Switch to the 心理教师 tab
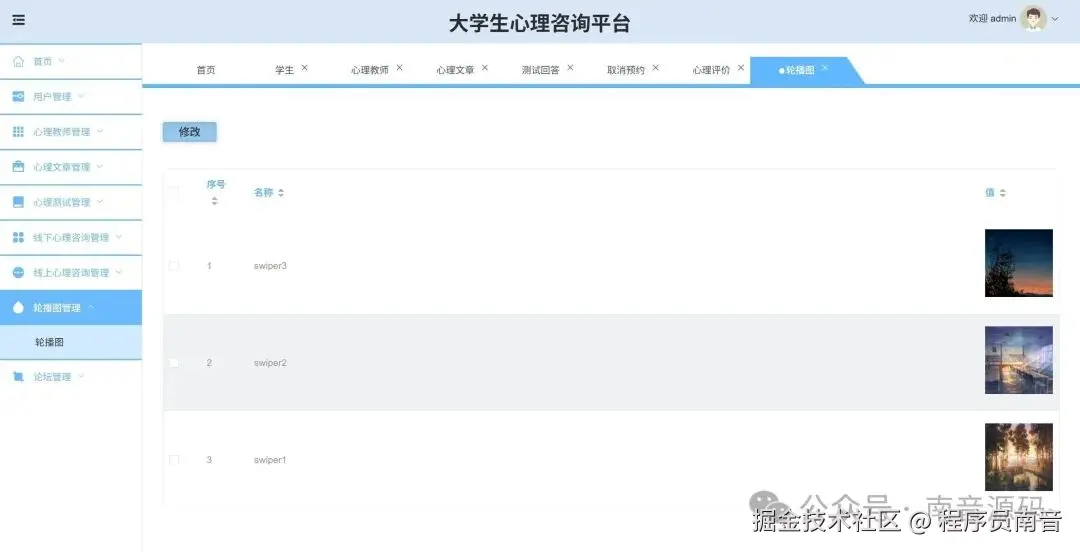This screenshot has height=552, width=1080. point(370,70)
